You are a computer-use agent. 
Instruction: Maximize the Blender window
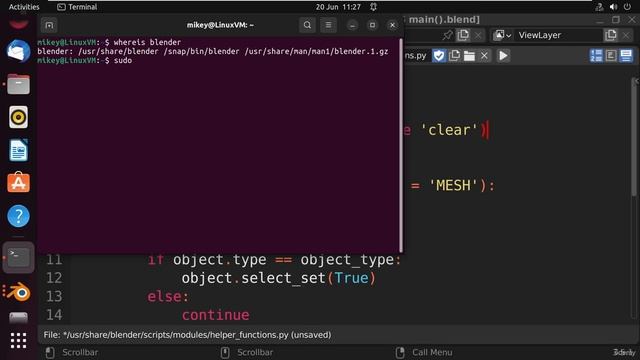pos(616,20)
